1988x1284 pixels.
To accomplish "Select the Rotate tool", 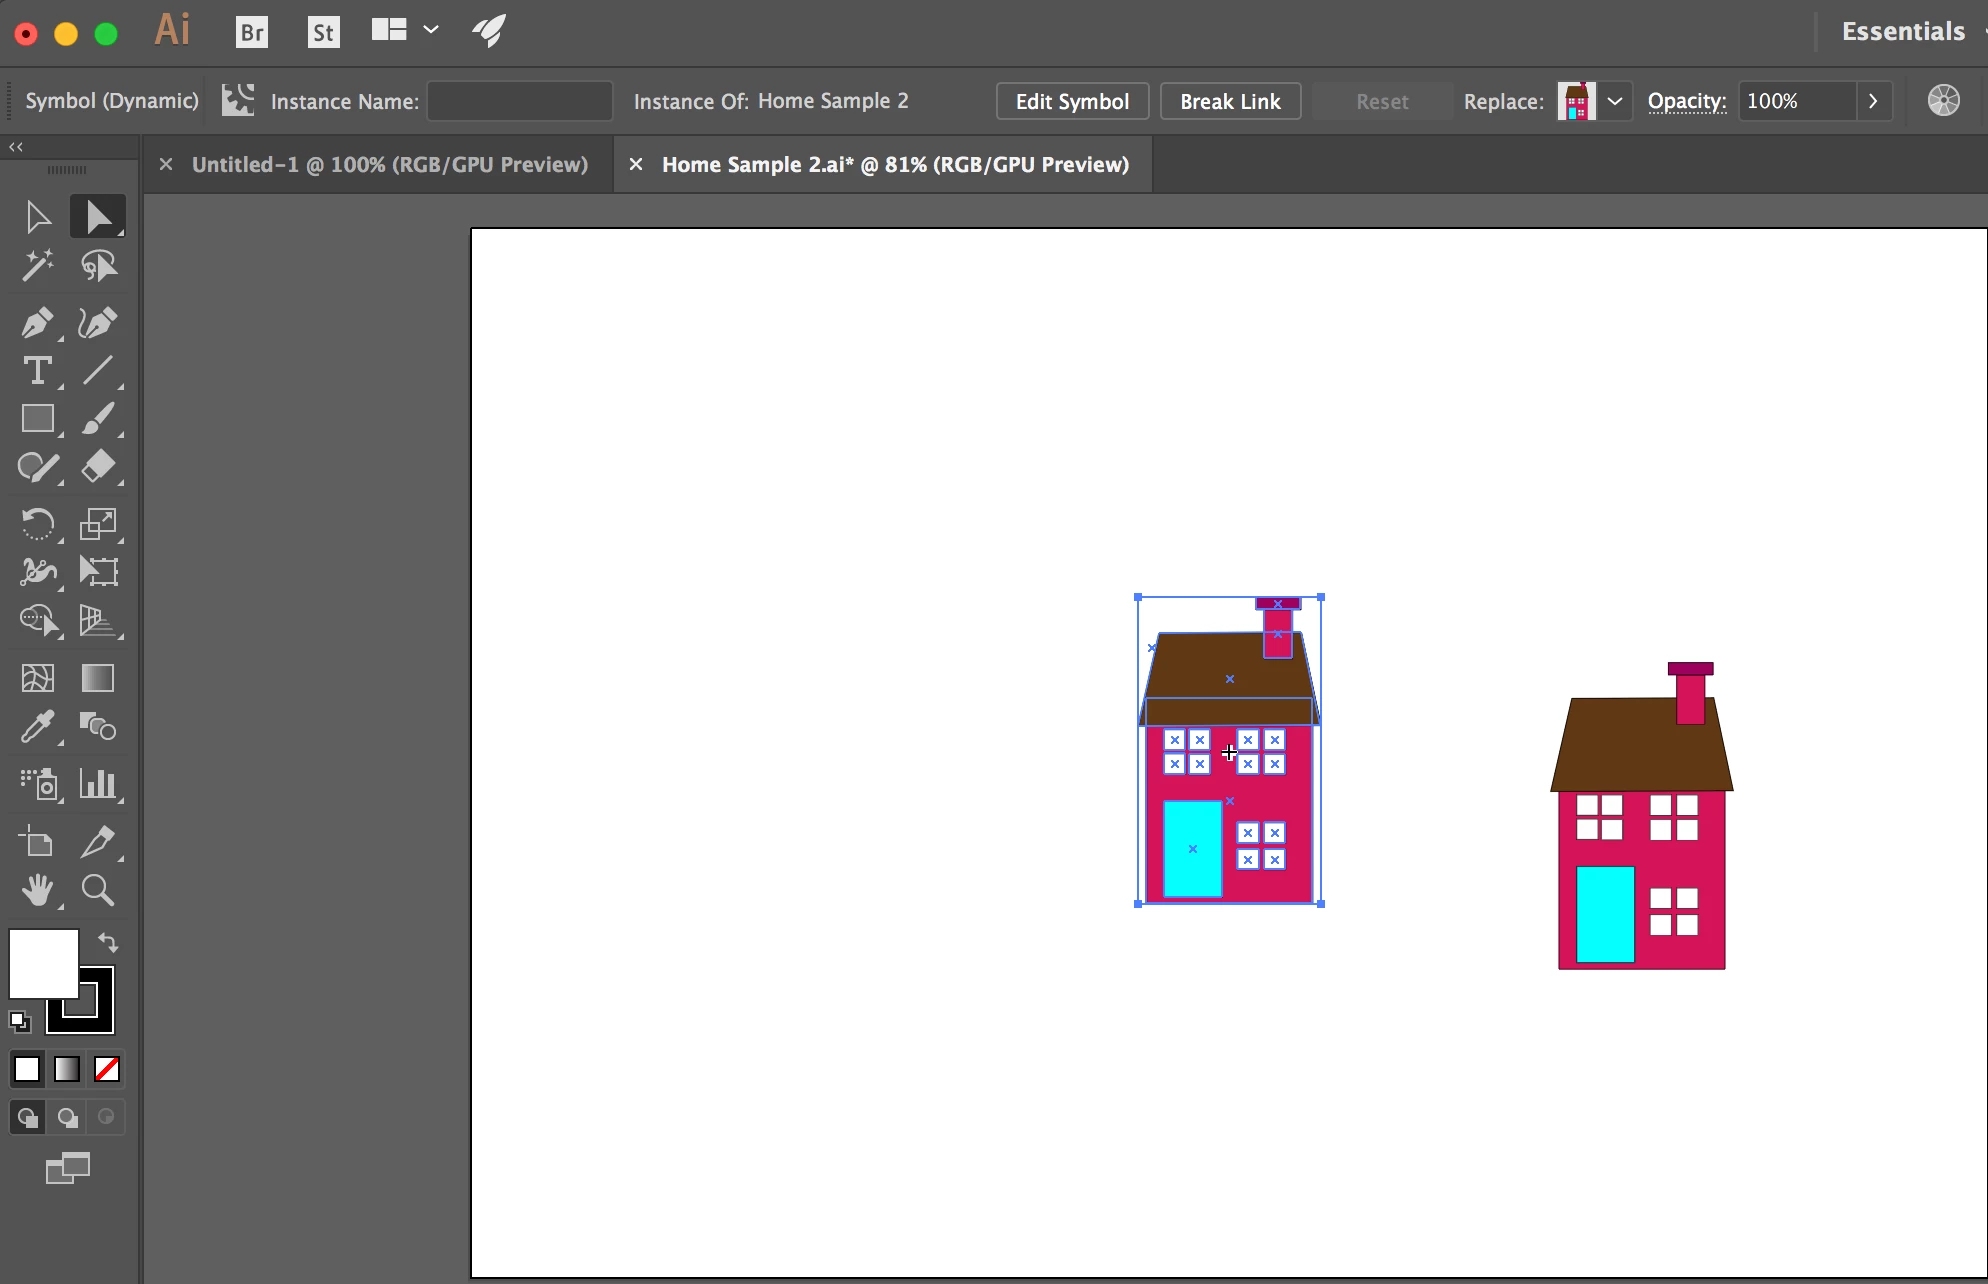I will [x=37, y=523].
